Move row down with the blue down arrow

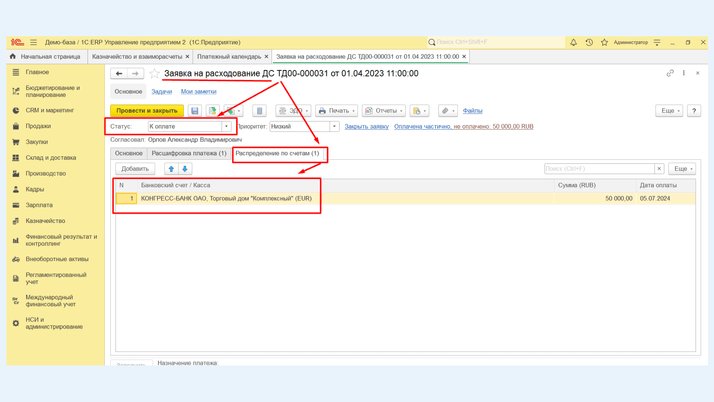pos(185,169)
